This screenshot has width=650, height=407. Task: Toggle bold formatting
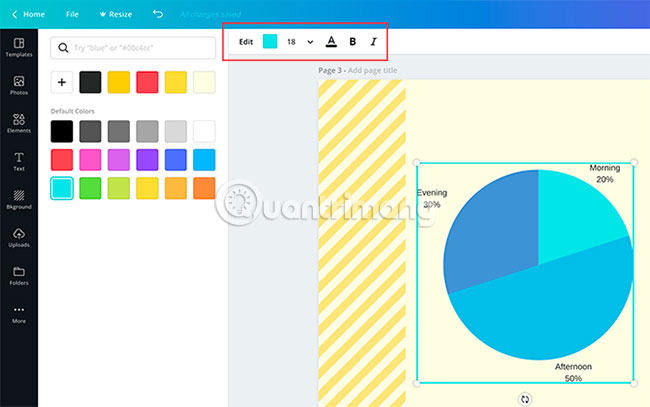pos(352,41)
